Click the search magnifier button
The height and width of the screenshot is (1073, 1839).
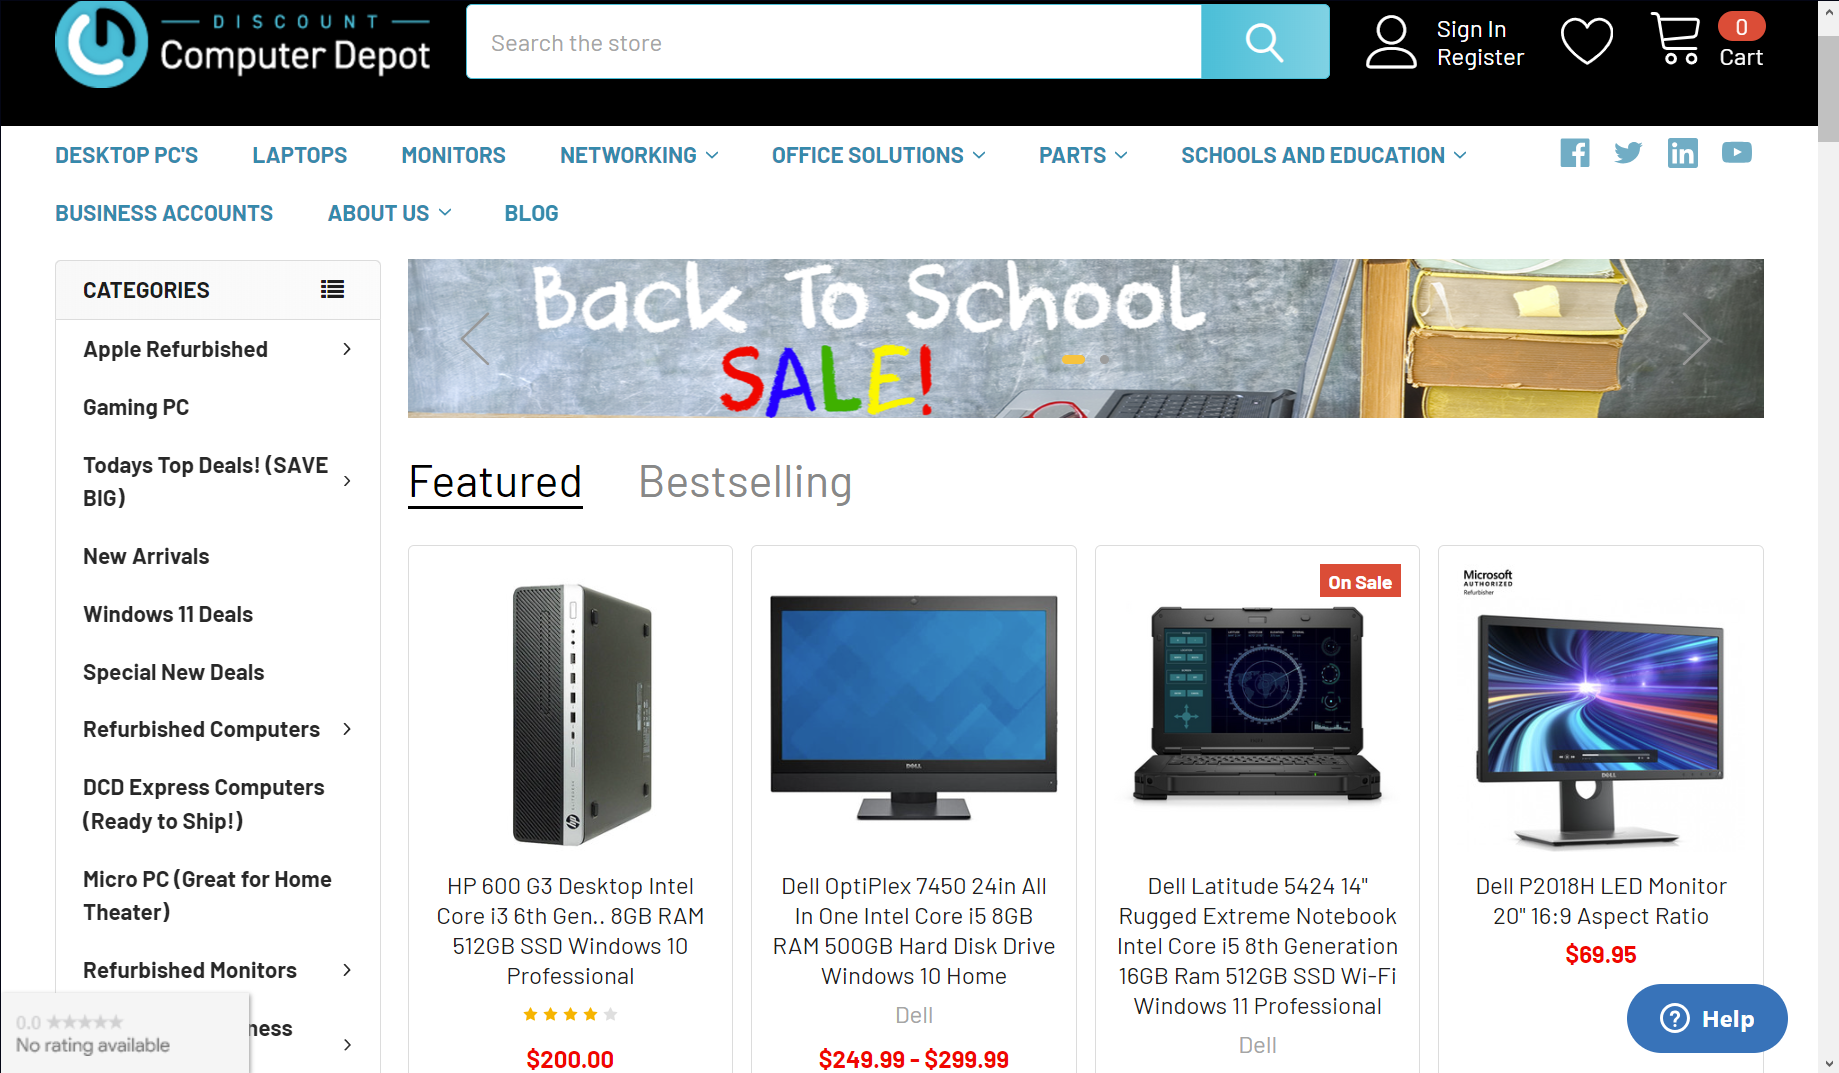click(x=1264, y=42)
